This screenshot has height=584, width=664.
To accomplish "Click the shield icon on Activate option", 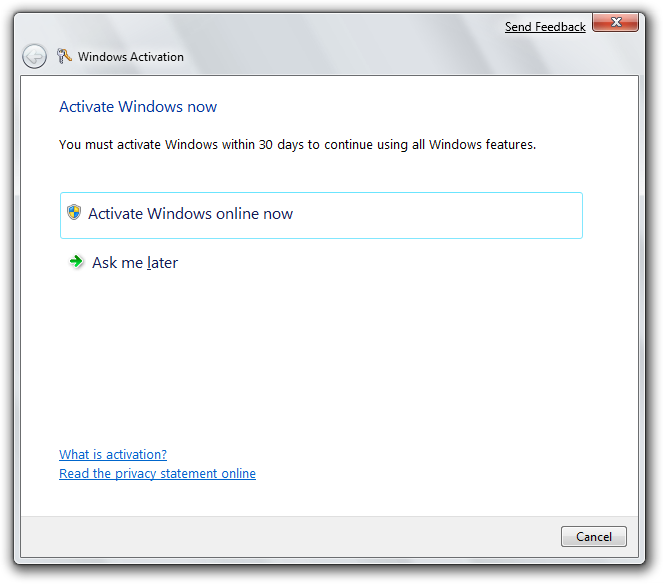I will pos(74,212).
